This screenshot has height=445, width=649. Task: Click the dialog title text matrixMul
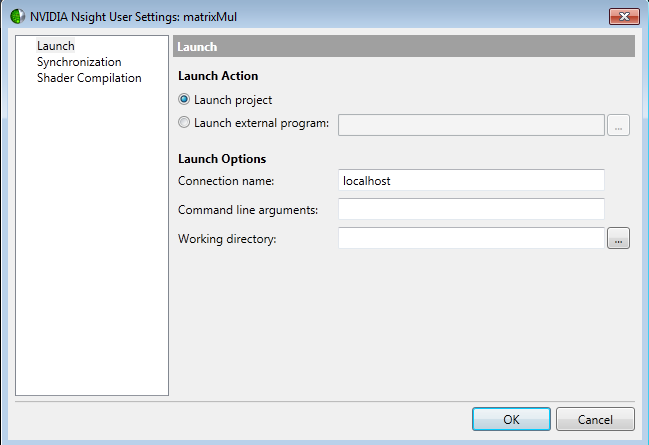(210, 16)
